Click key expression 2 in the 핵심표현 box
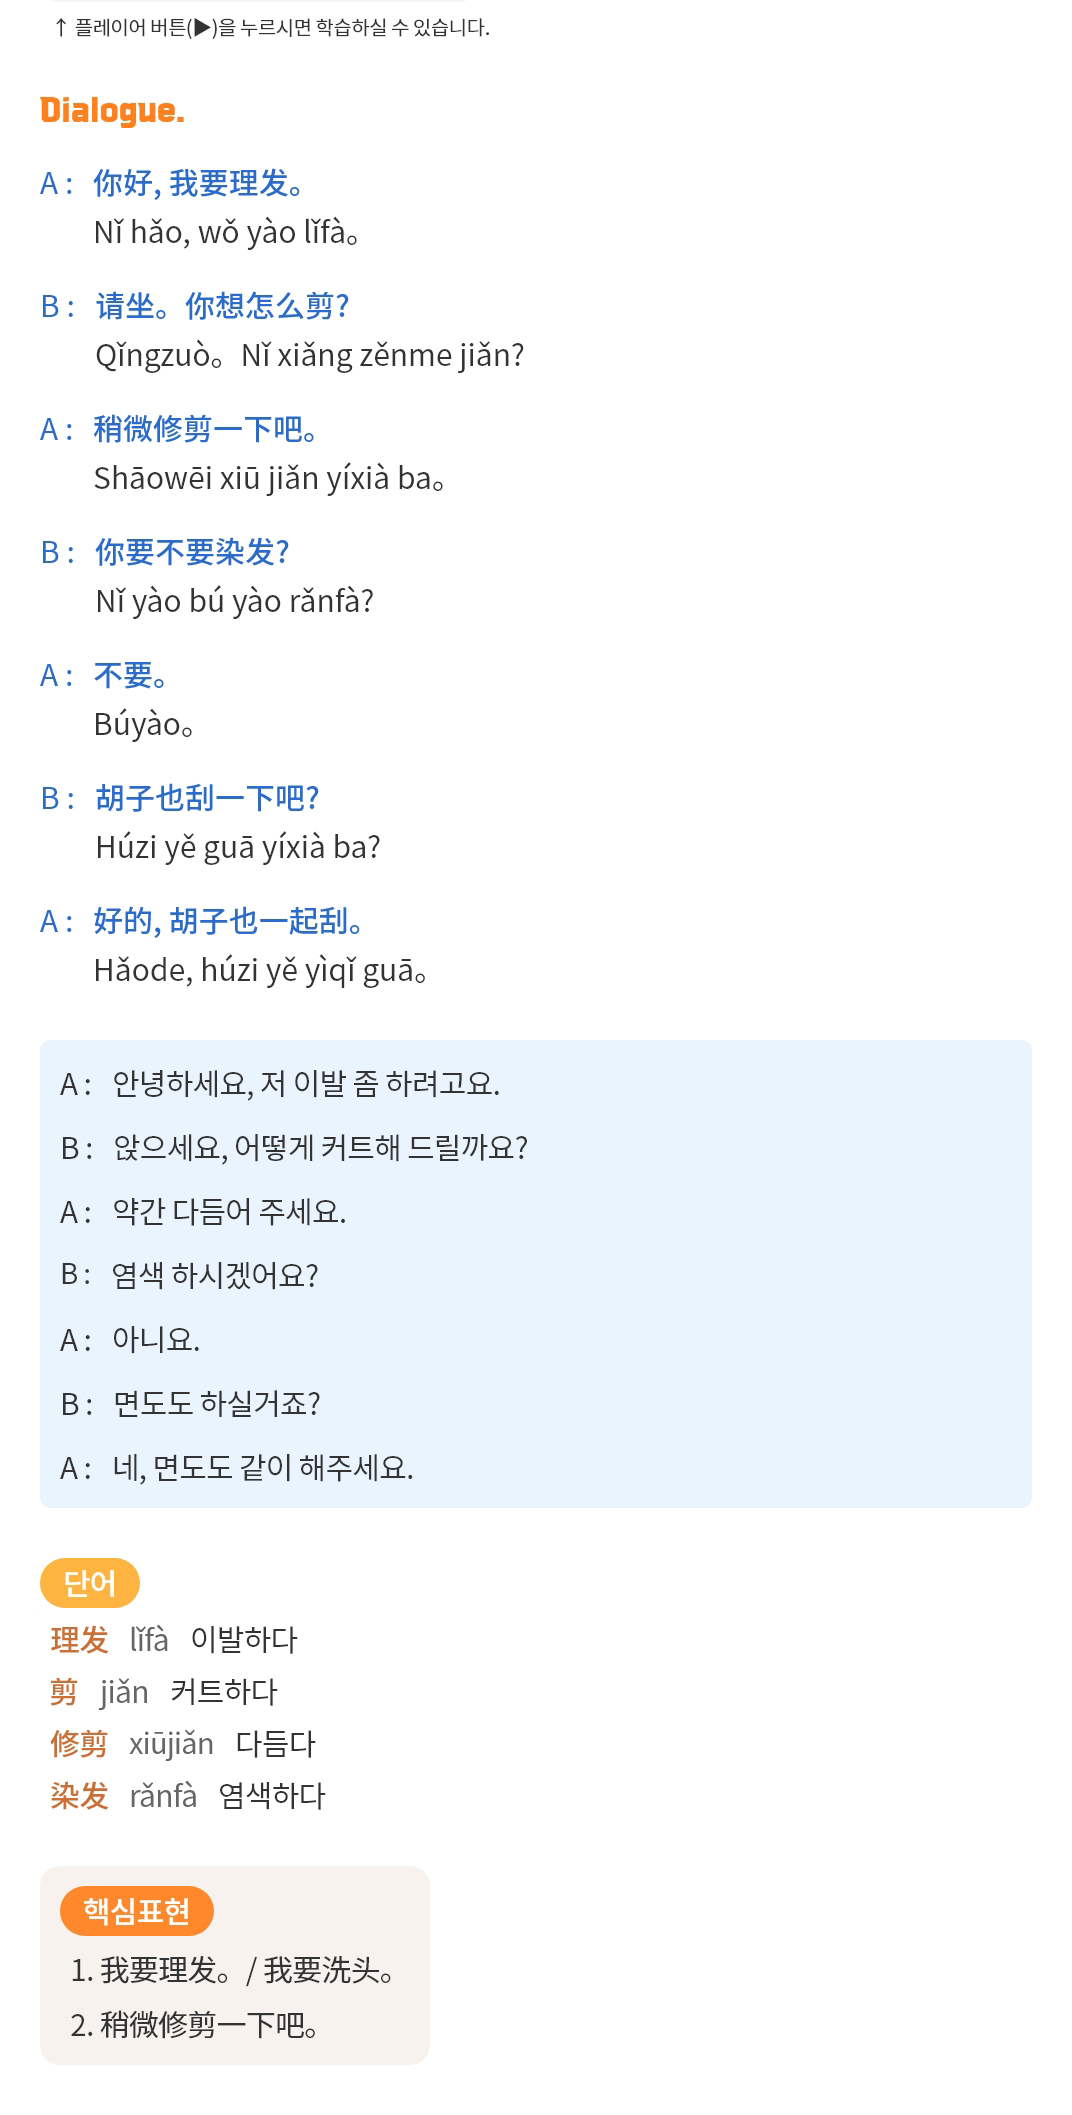This screenshot has height=2115, width=1072. (x=195, y=2025)
